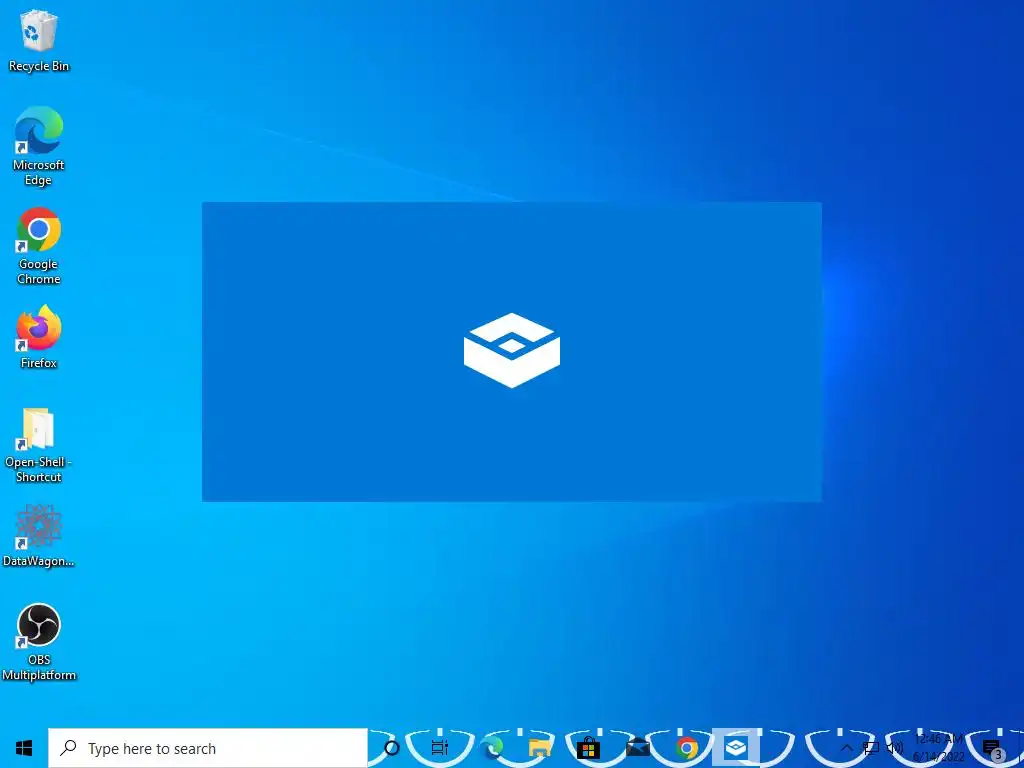Open Microsoft Store from the taskbar
Screen dimensions: 1024x768
(588, 748)
